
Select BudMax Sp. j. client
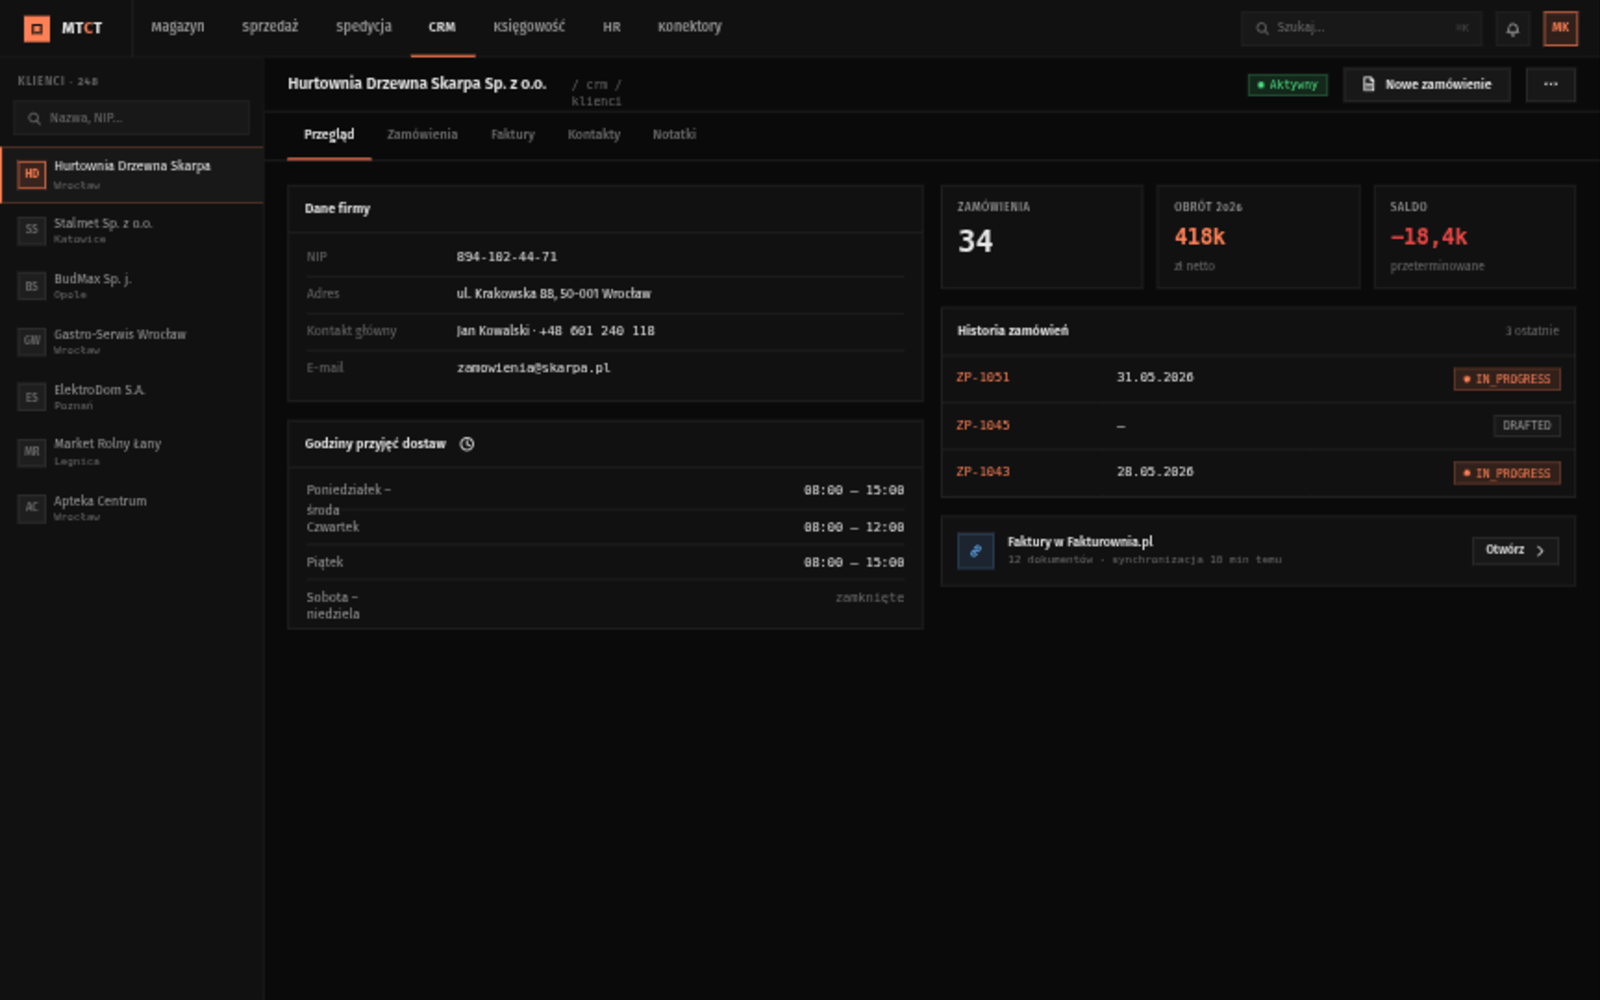(x=132, y=286)
